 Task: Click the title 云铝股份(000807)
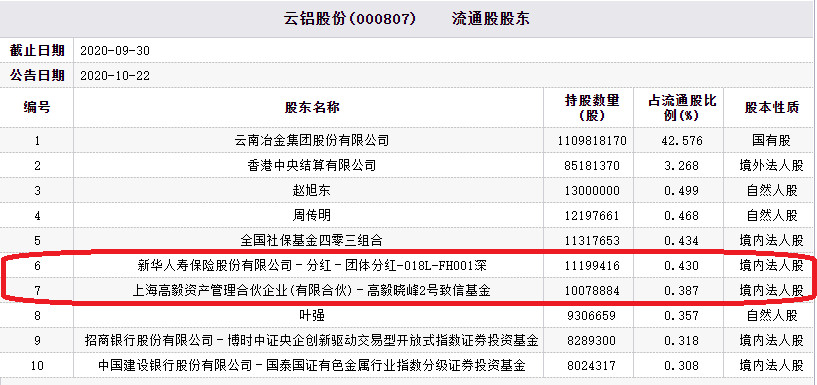point(350,19)
